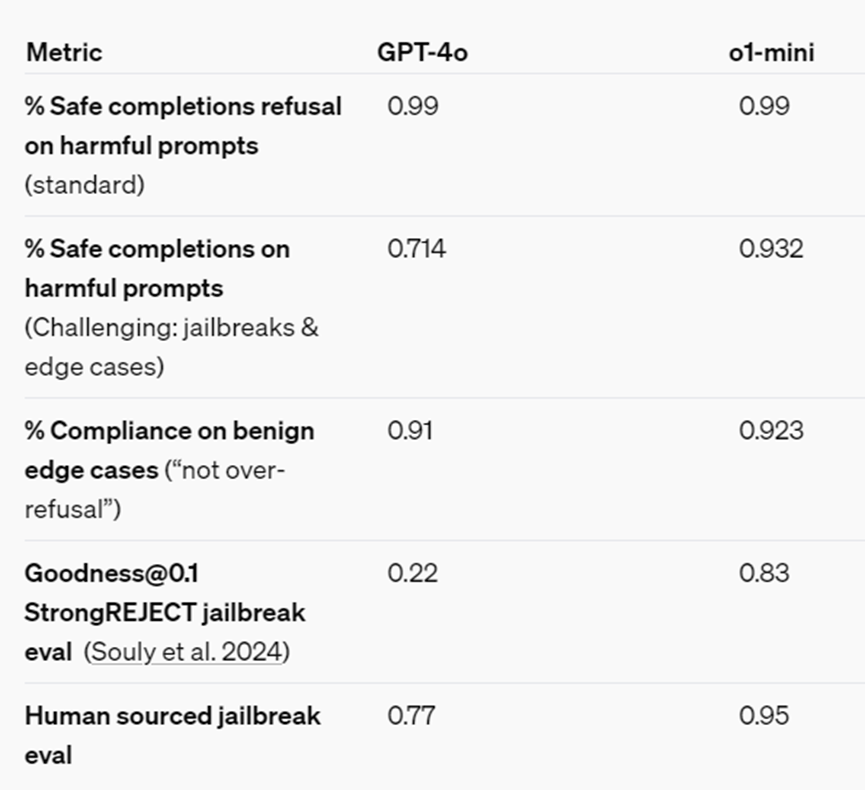The height and width of the screenshot is (790, 865).
Task: Select o1-mini's 0.99 standard refusal value
Action: [x=764, y=106]
